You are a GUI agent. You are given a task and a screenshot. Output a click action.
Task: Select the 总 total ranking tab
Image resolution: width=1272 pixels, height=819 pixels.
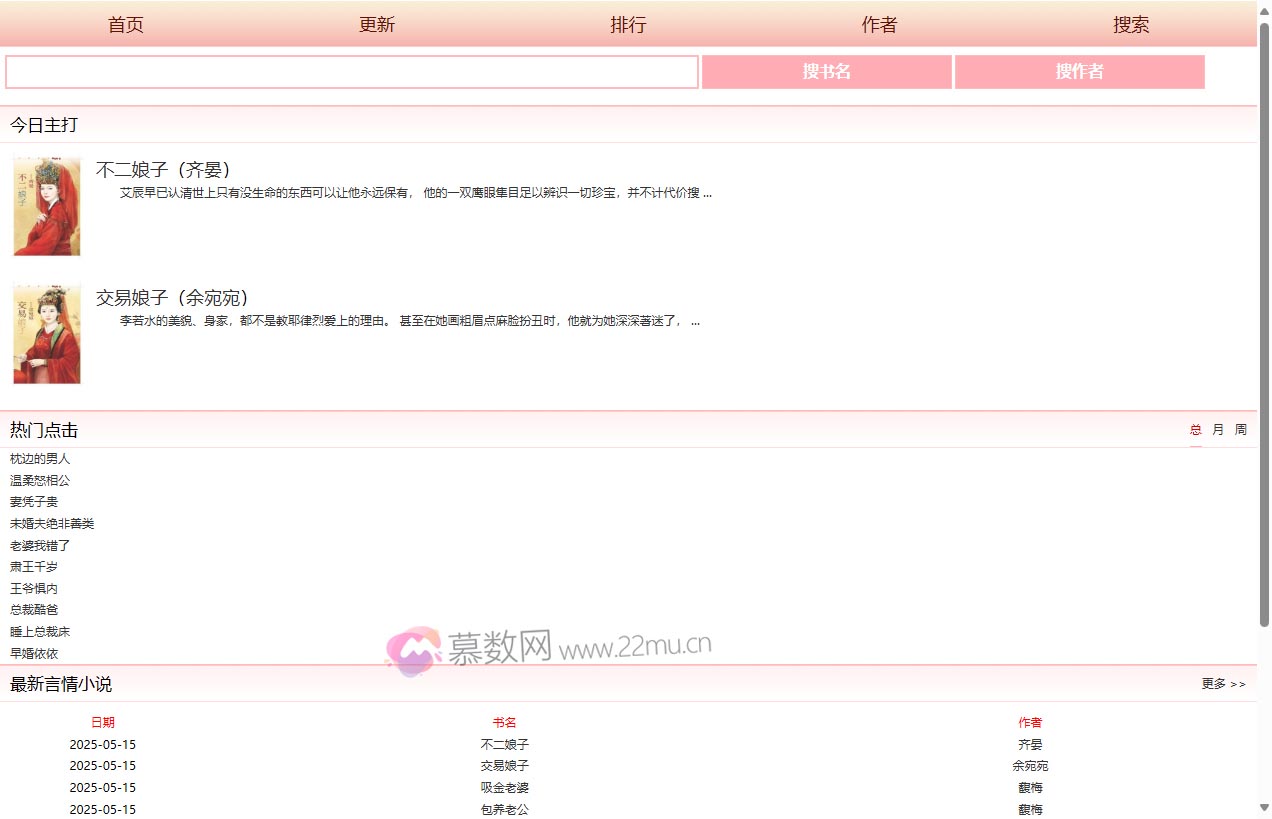tap(1194, 429)
